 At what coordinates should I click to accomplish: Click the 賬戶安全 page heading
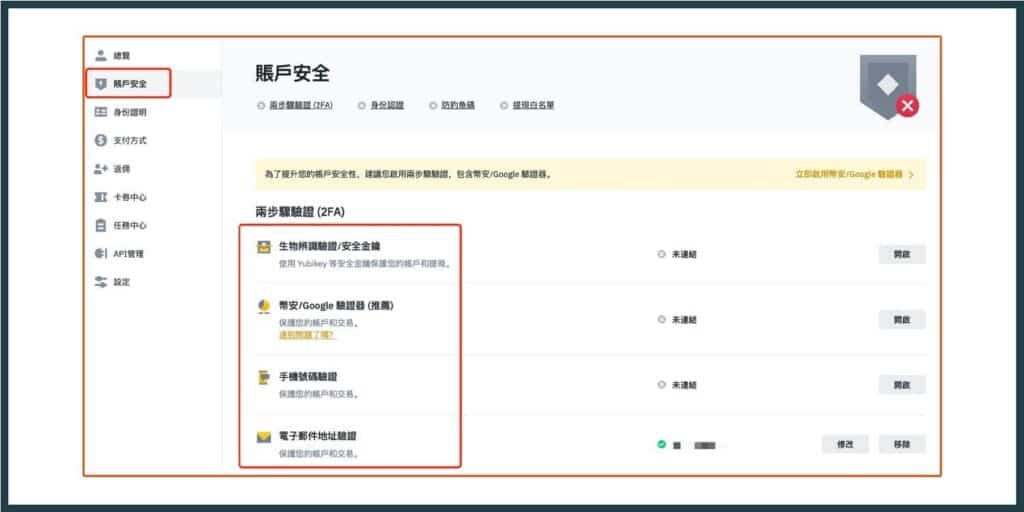click(292, 73)
